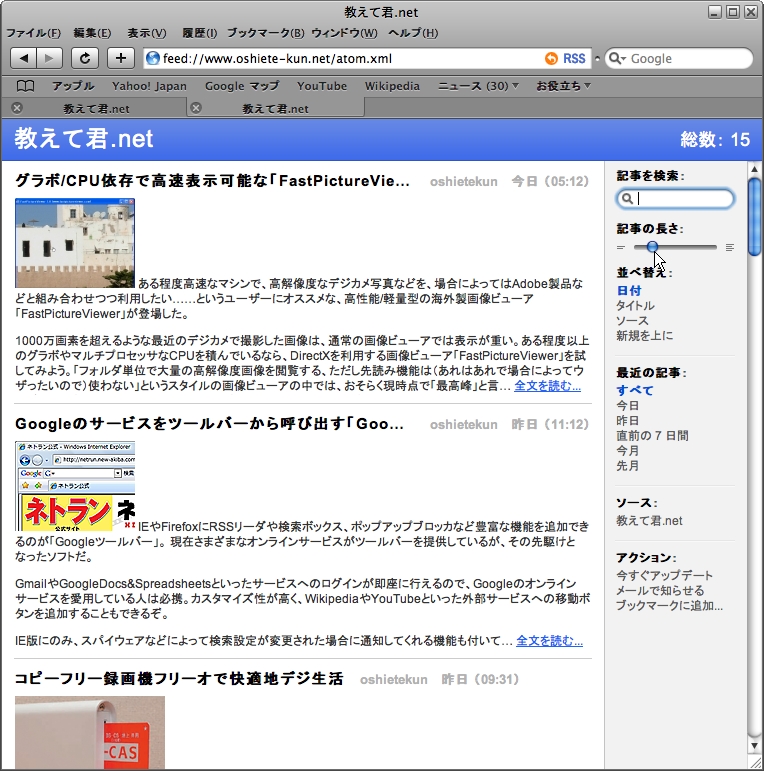Click the scrollbar up arrow
Image resolution: width=764 pixels, height=771 pixels.
(x=755, y=169)
